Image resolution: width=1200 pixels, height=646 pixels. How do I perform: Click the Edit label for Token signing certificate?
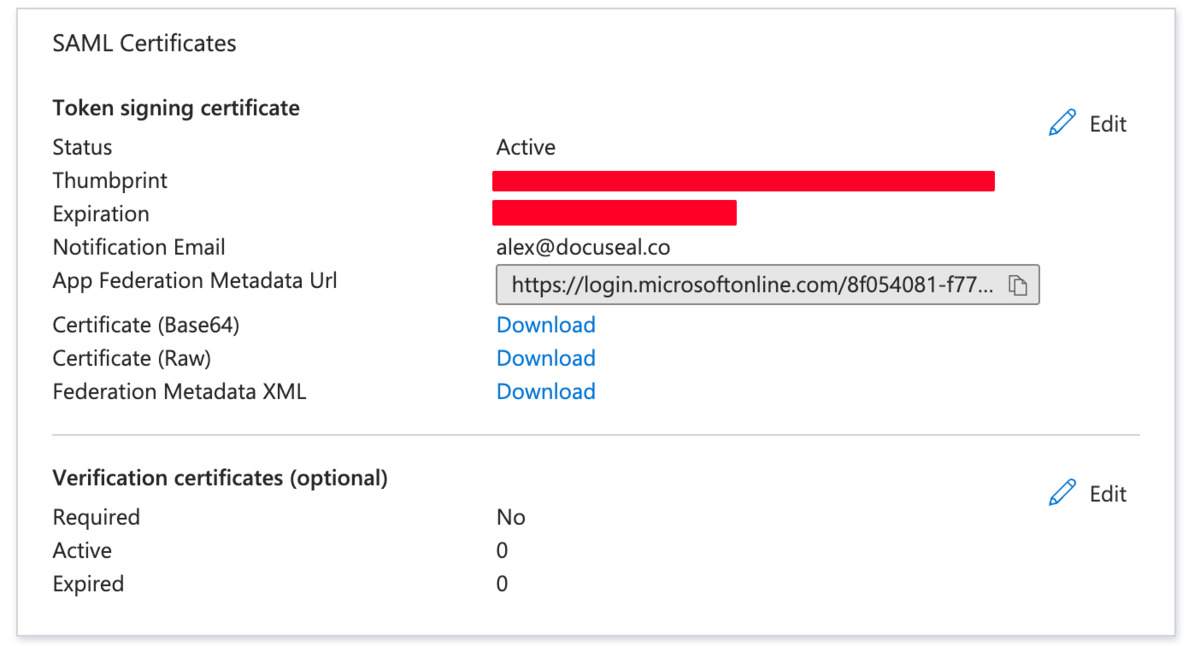point(1108,124)
